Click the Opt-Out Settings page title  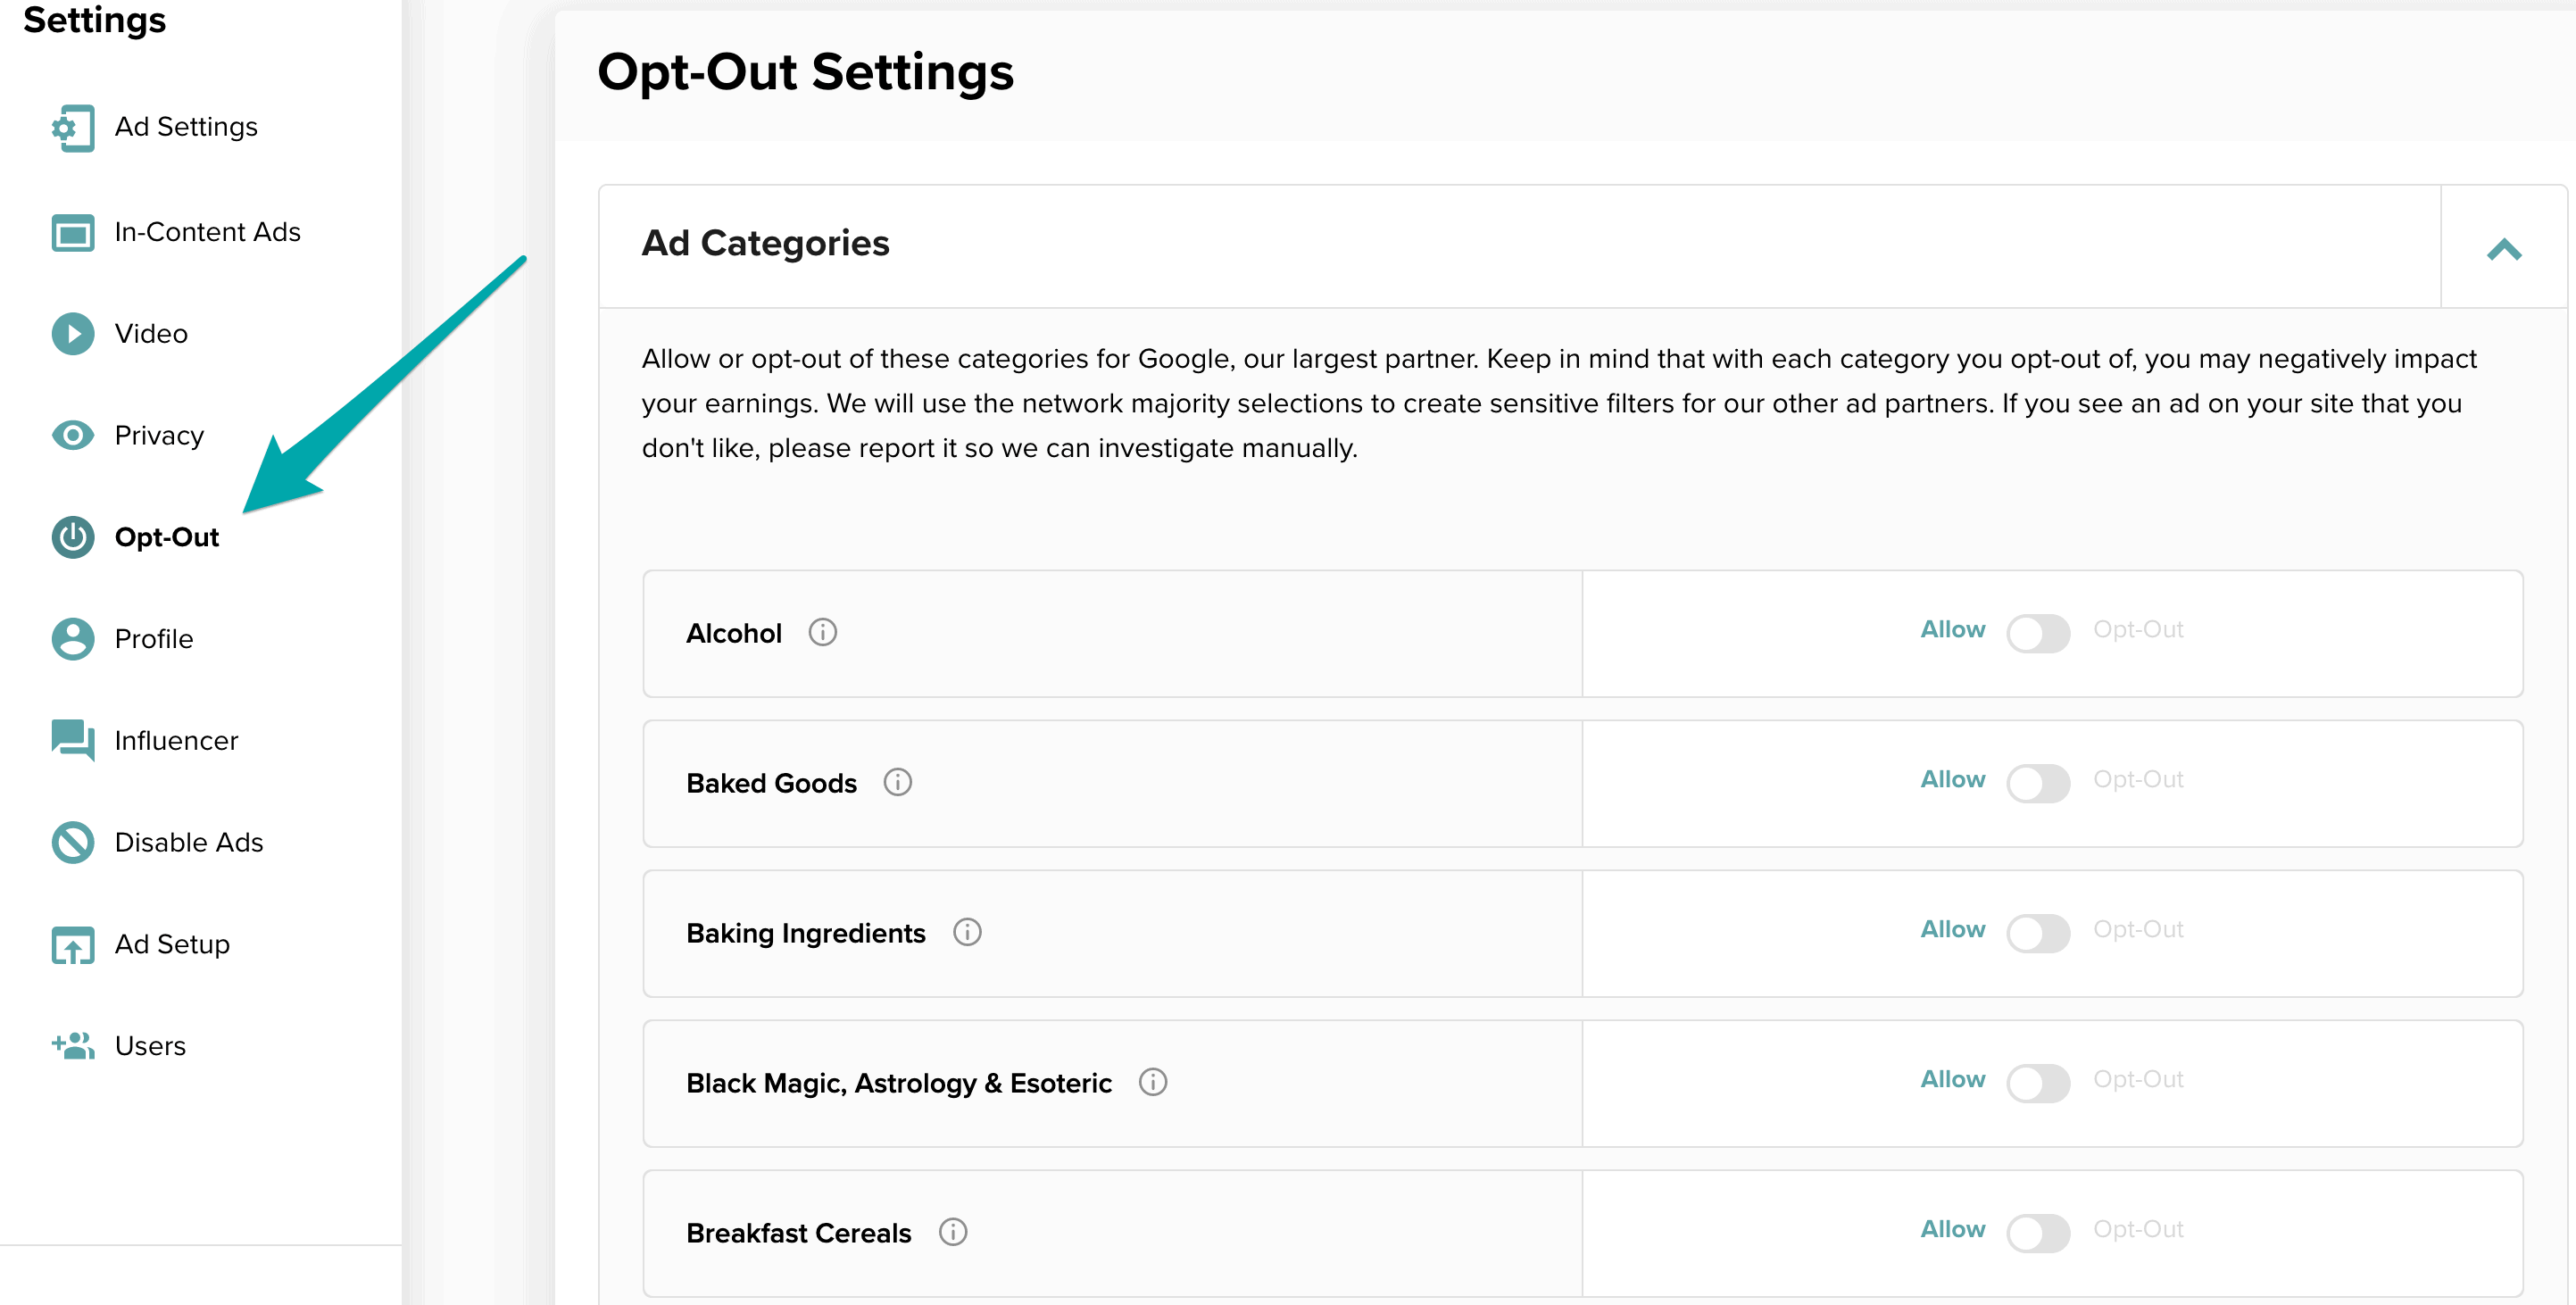(806, 71)
